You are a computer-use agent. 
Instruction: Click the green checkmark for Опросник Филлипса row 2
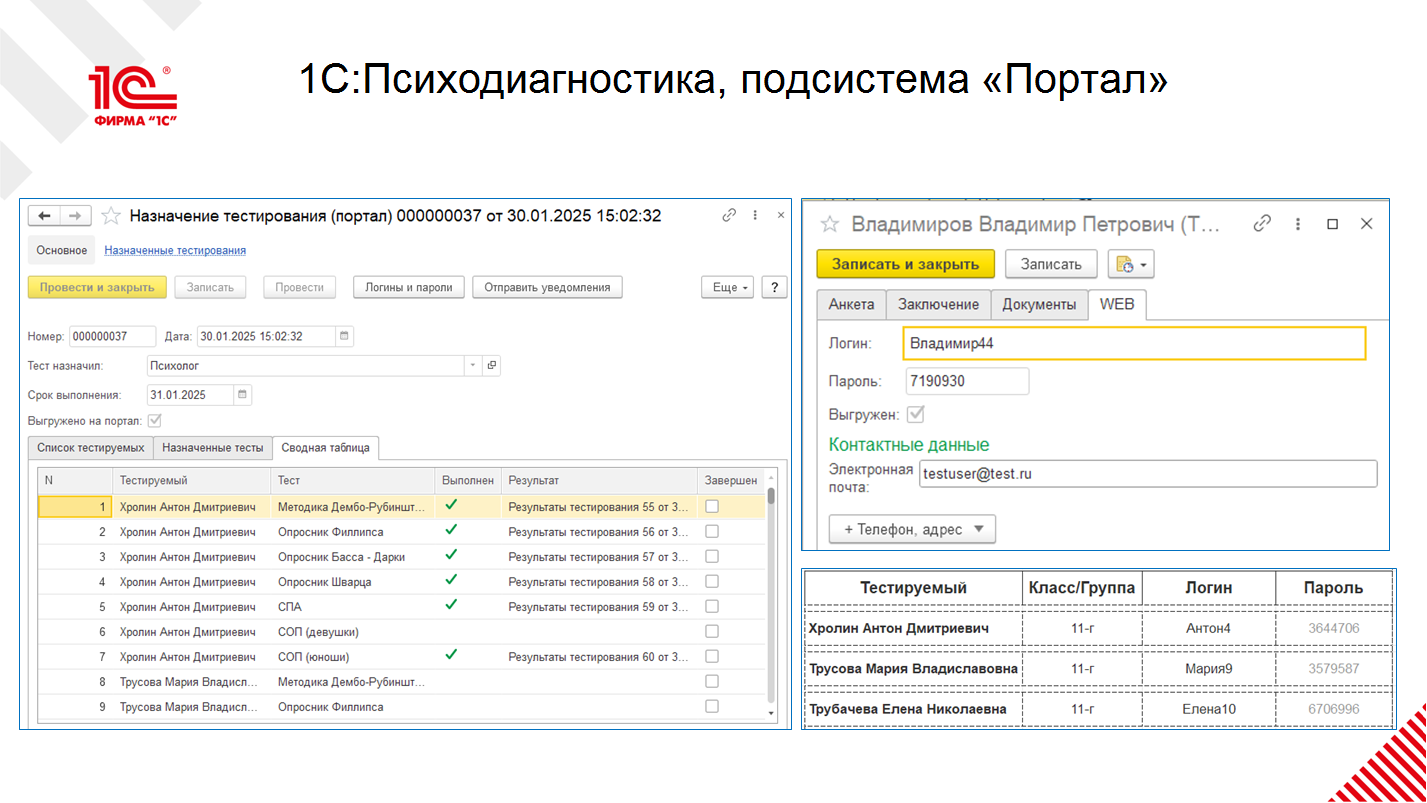tap(451, 530)
